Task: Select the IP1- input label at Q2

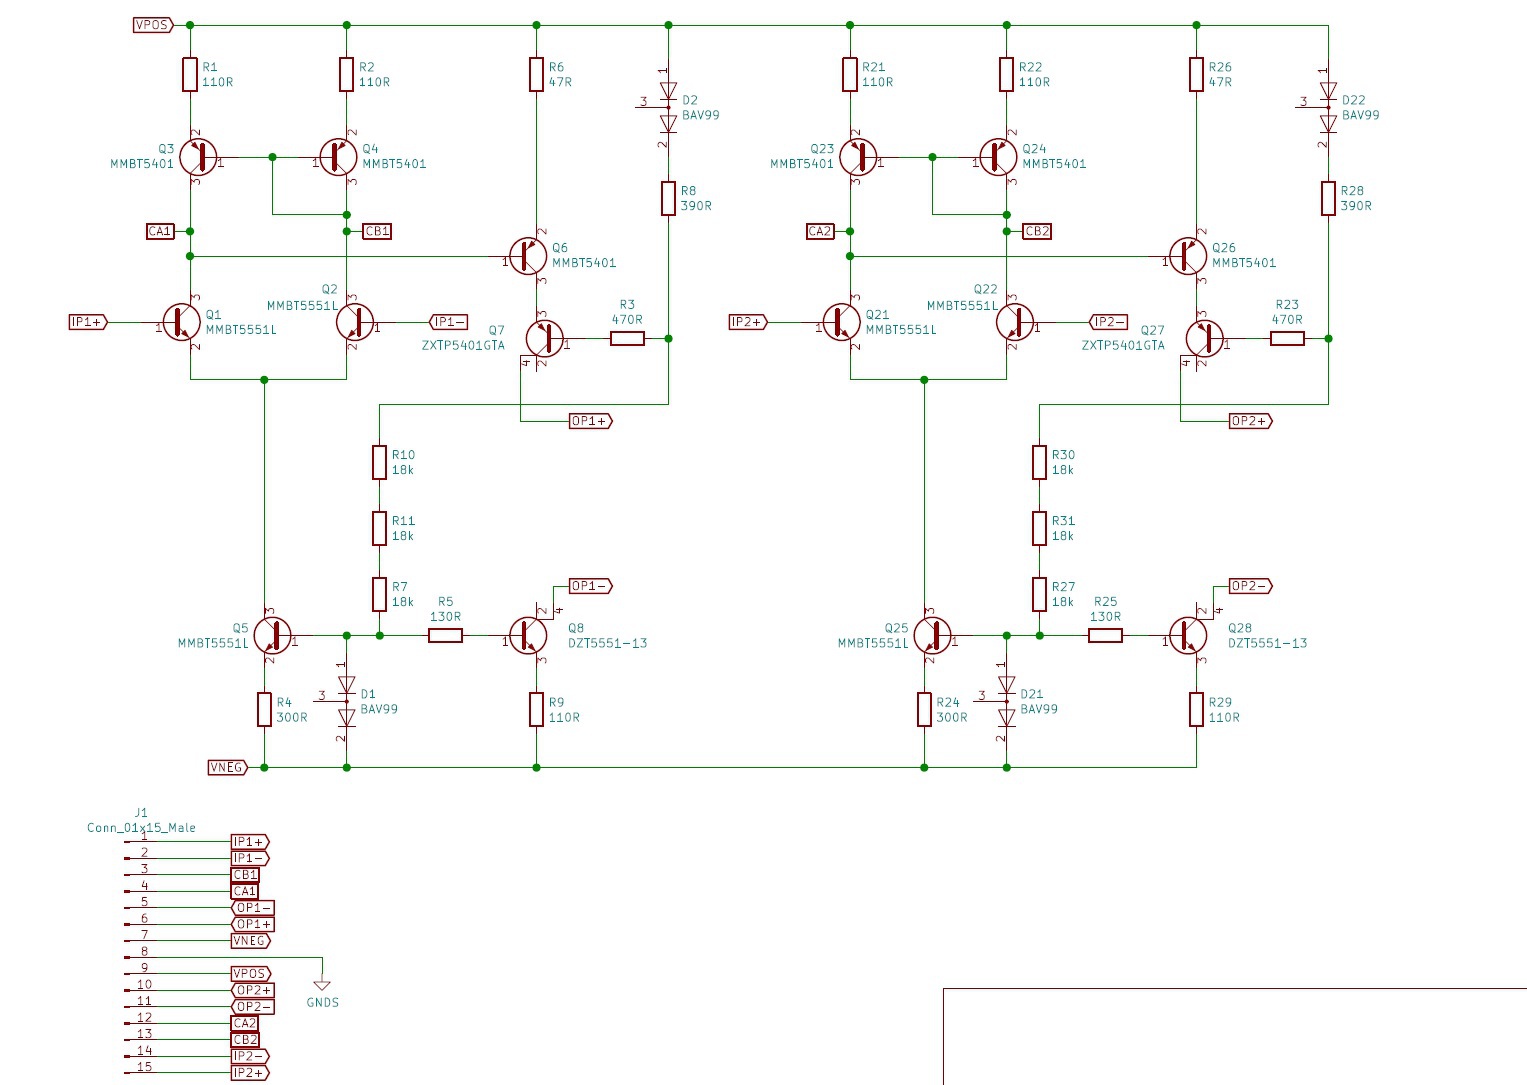Action: [448, 322]
